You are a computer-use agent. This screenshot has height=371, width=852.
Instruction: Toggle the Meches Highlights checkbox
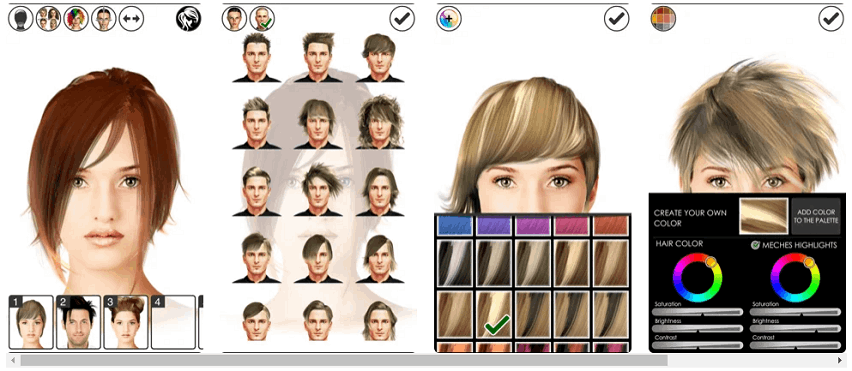click(x=755, y=245)
